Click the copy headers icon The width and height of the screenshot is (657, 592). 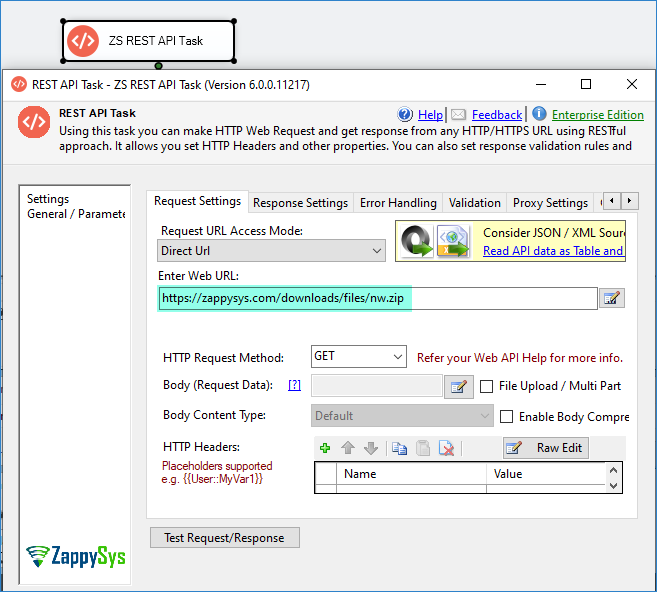(x=399, y=448)
